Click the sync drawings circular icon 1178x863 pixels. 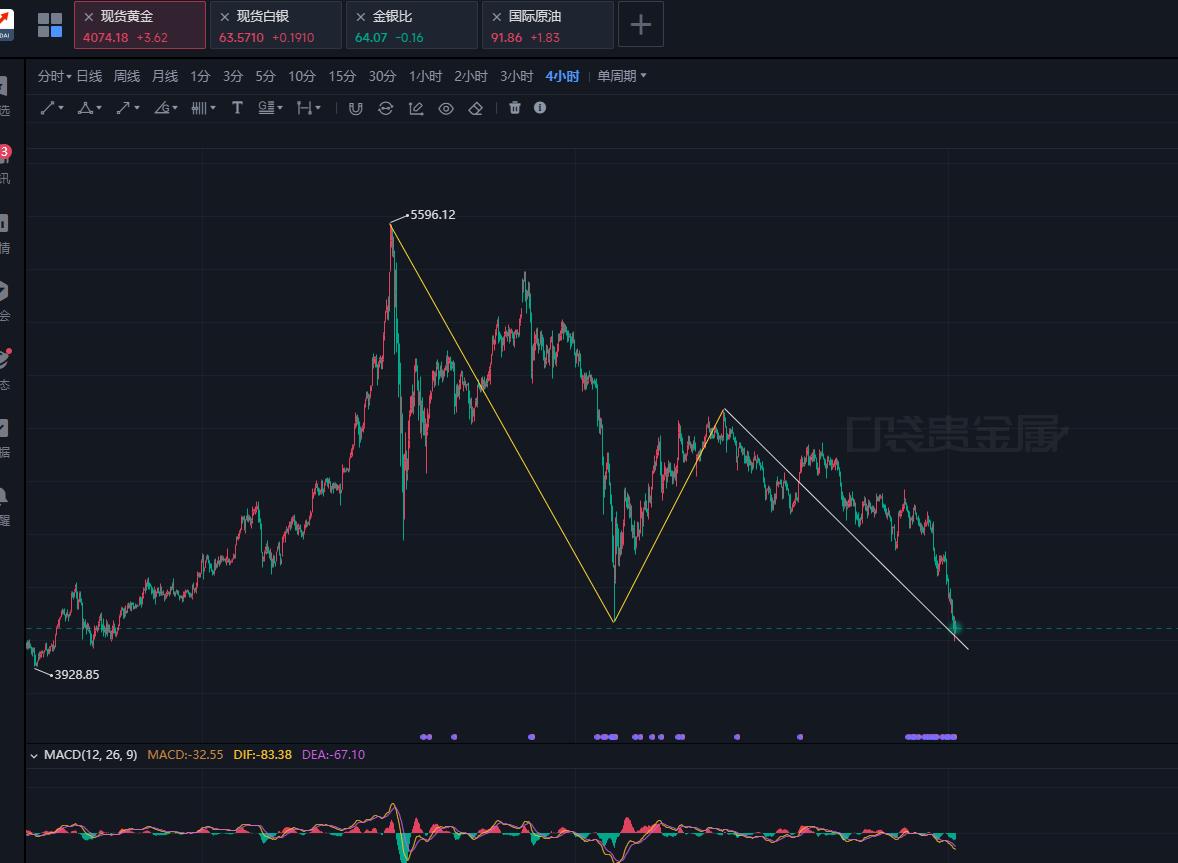385,108
